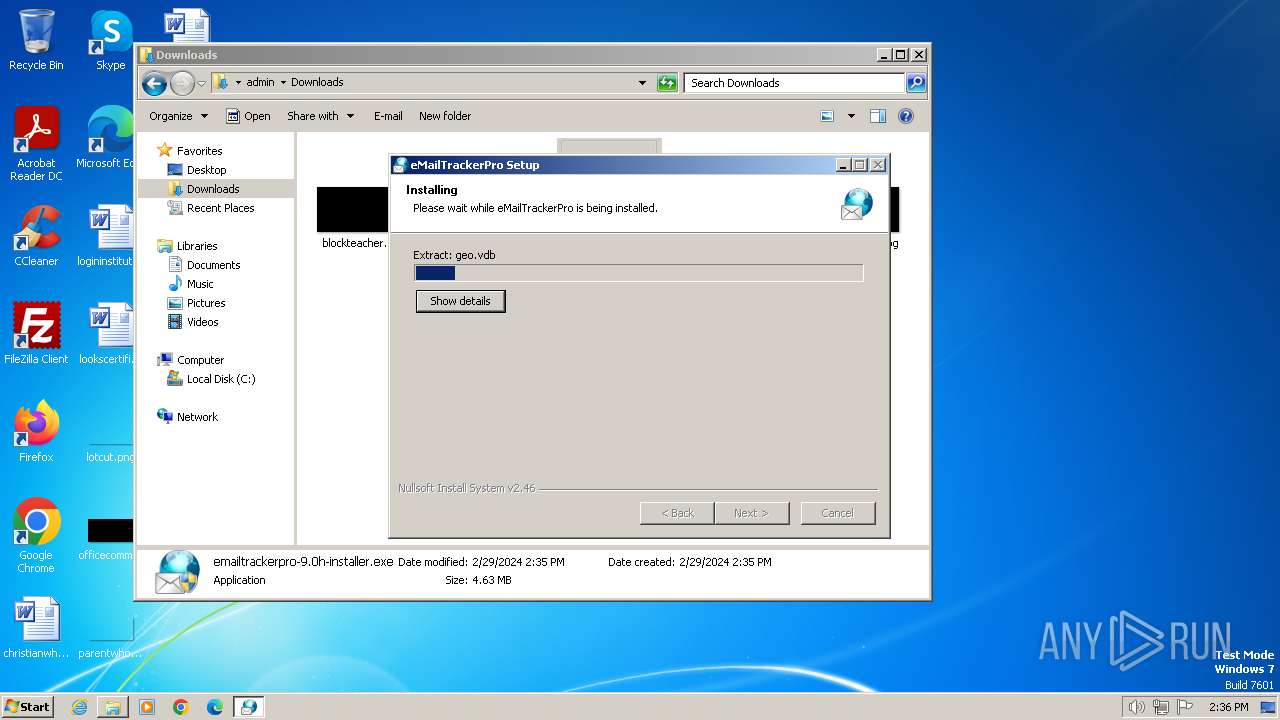Click forward arrow in Downloads explorer window
Screen dimensions: 1280x720
click(x=182, y=83)
